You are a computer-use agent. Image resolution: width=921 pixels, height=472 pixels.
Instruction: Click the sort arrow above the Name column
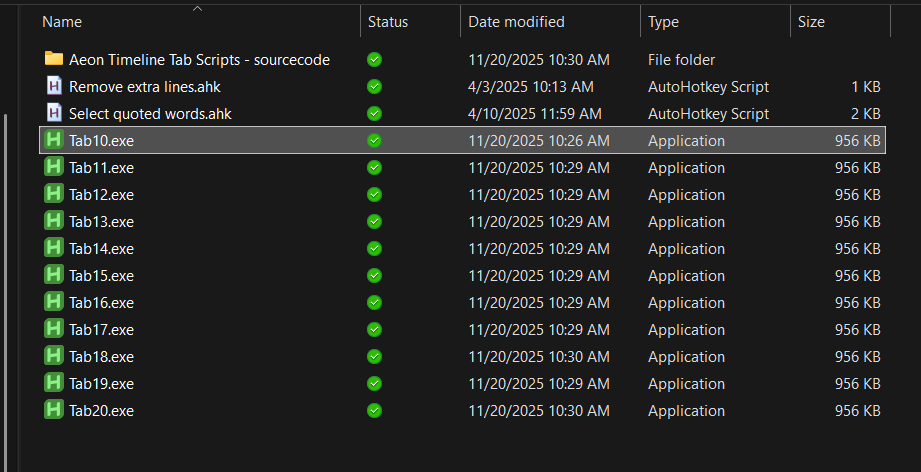coord(197,8)
